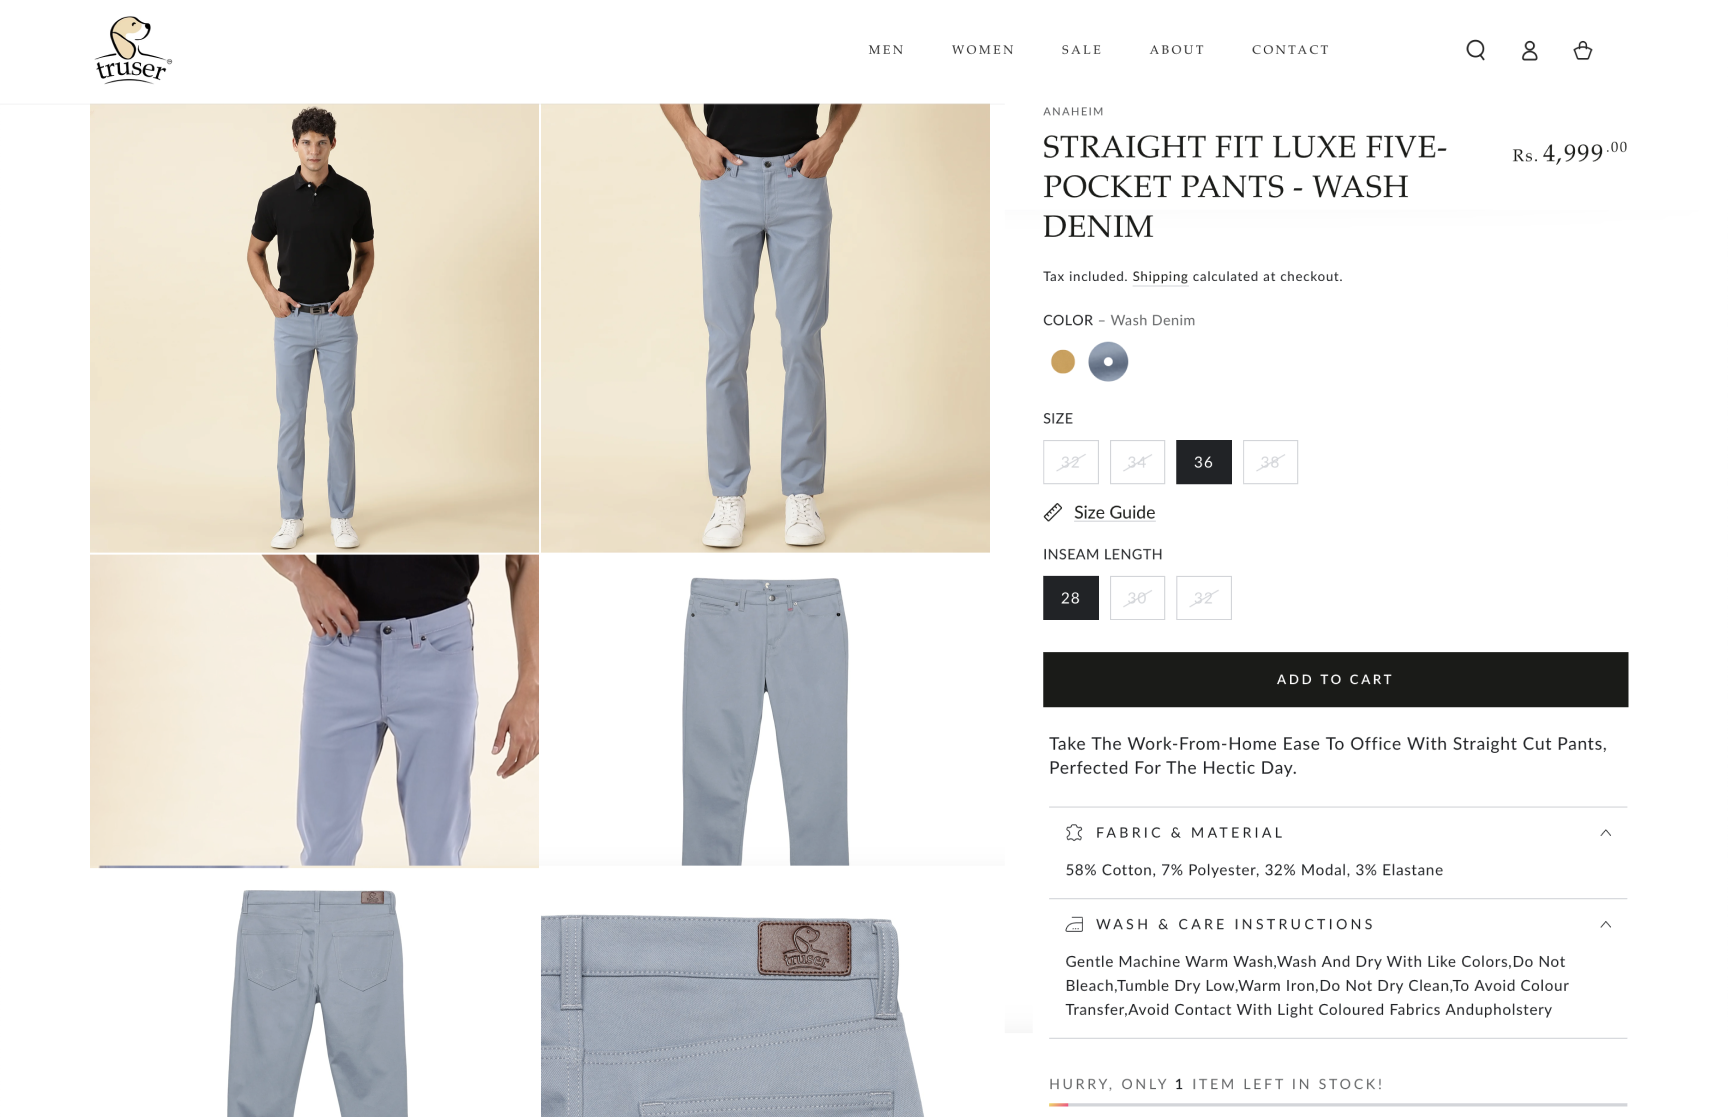Open the MEN navigation menu

(886, 50)
